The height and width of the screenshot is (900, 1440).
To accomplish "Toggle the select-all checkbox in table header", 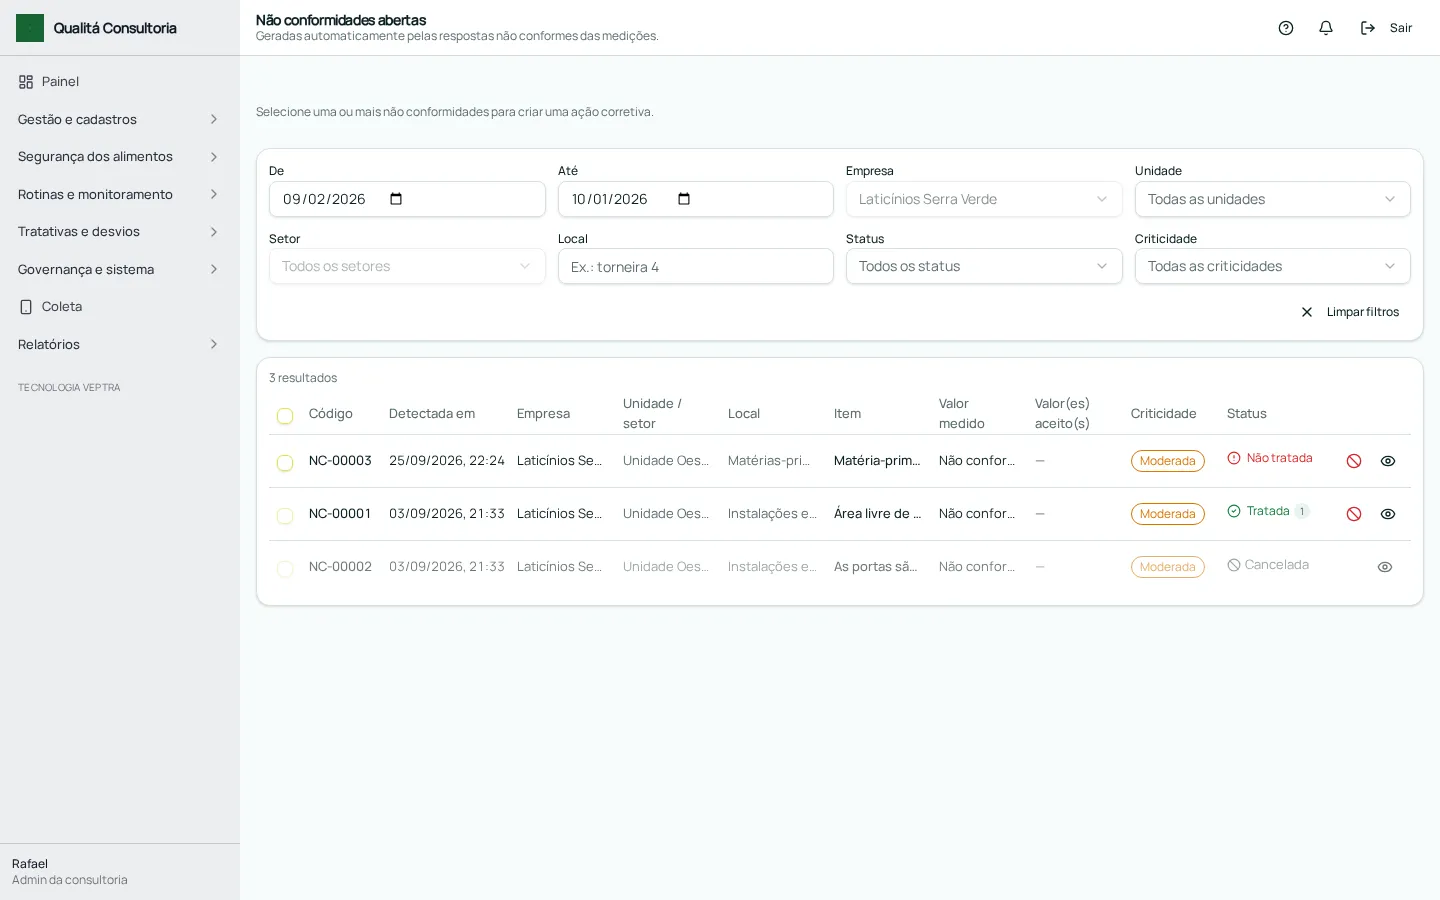I will tap(285, 416).
